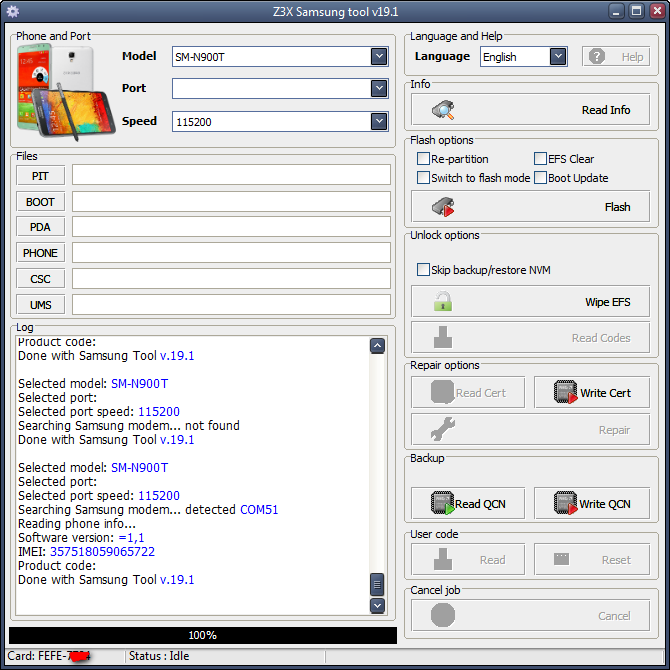Click the PHONE file button
Viewport: 670px width, 670px height.
(41, 253)
